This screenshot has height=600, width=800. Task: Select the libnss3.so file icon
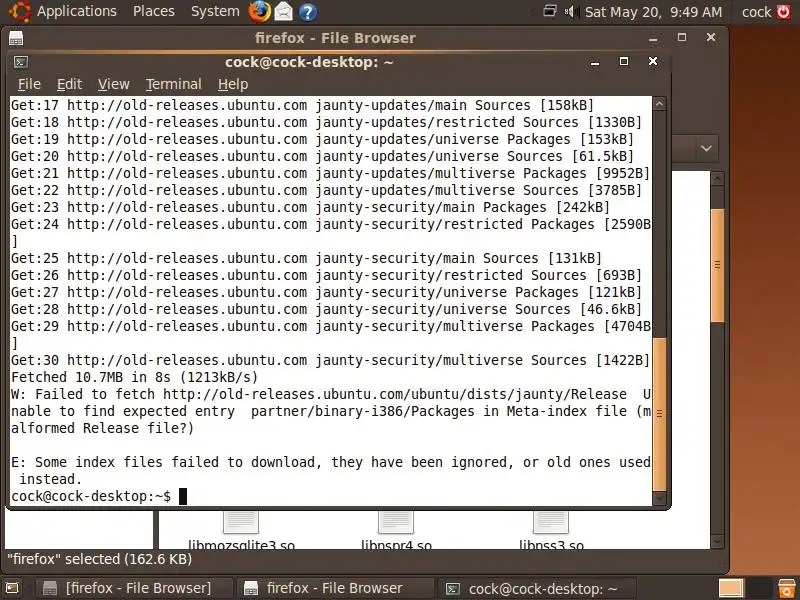pyautogui.click(x=551, y=521)
